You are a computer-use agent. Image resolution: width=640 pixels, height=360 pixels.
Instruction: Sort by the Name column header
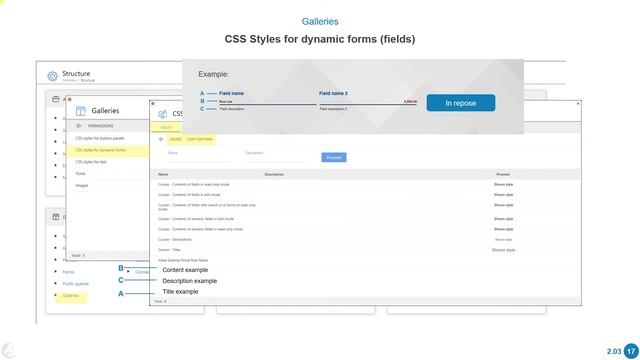click(163, 175)
